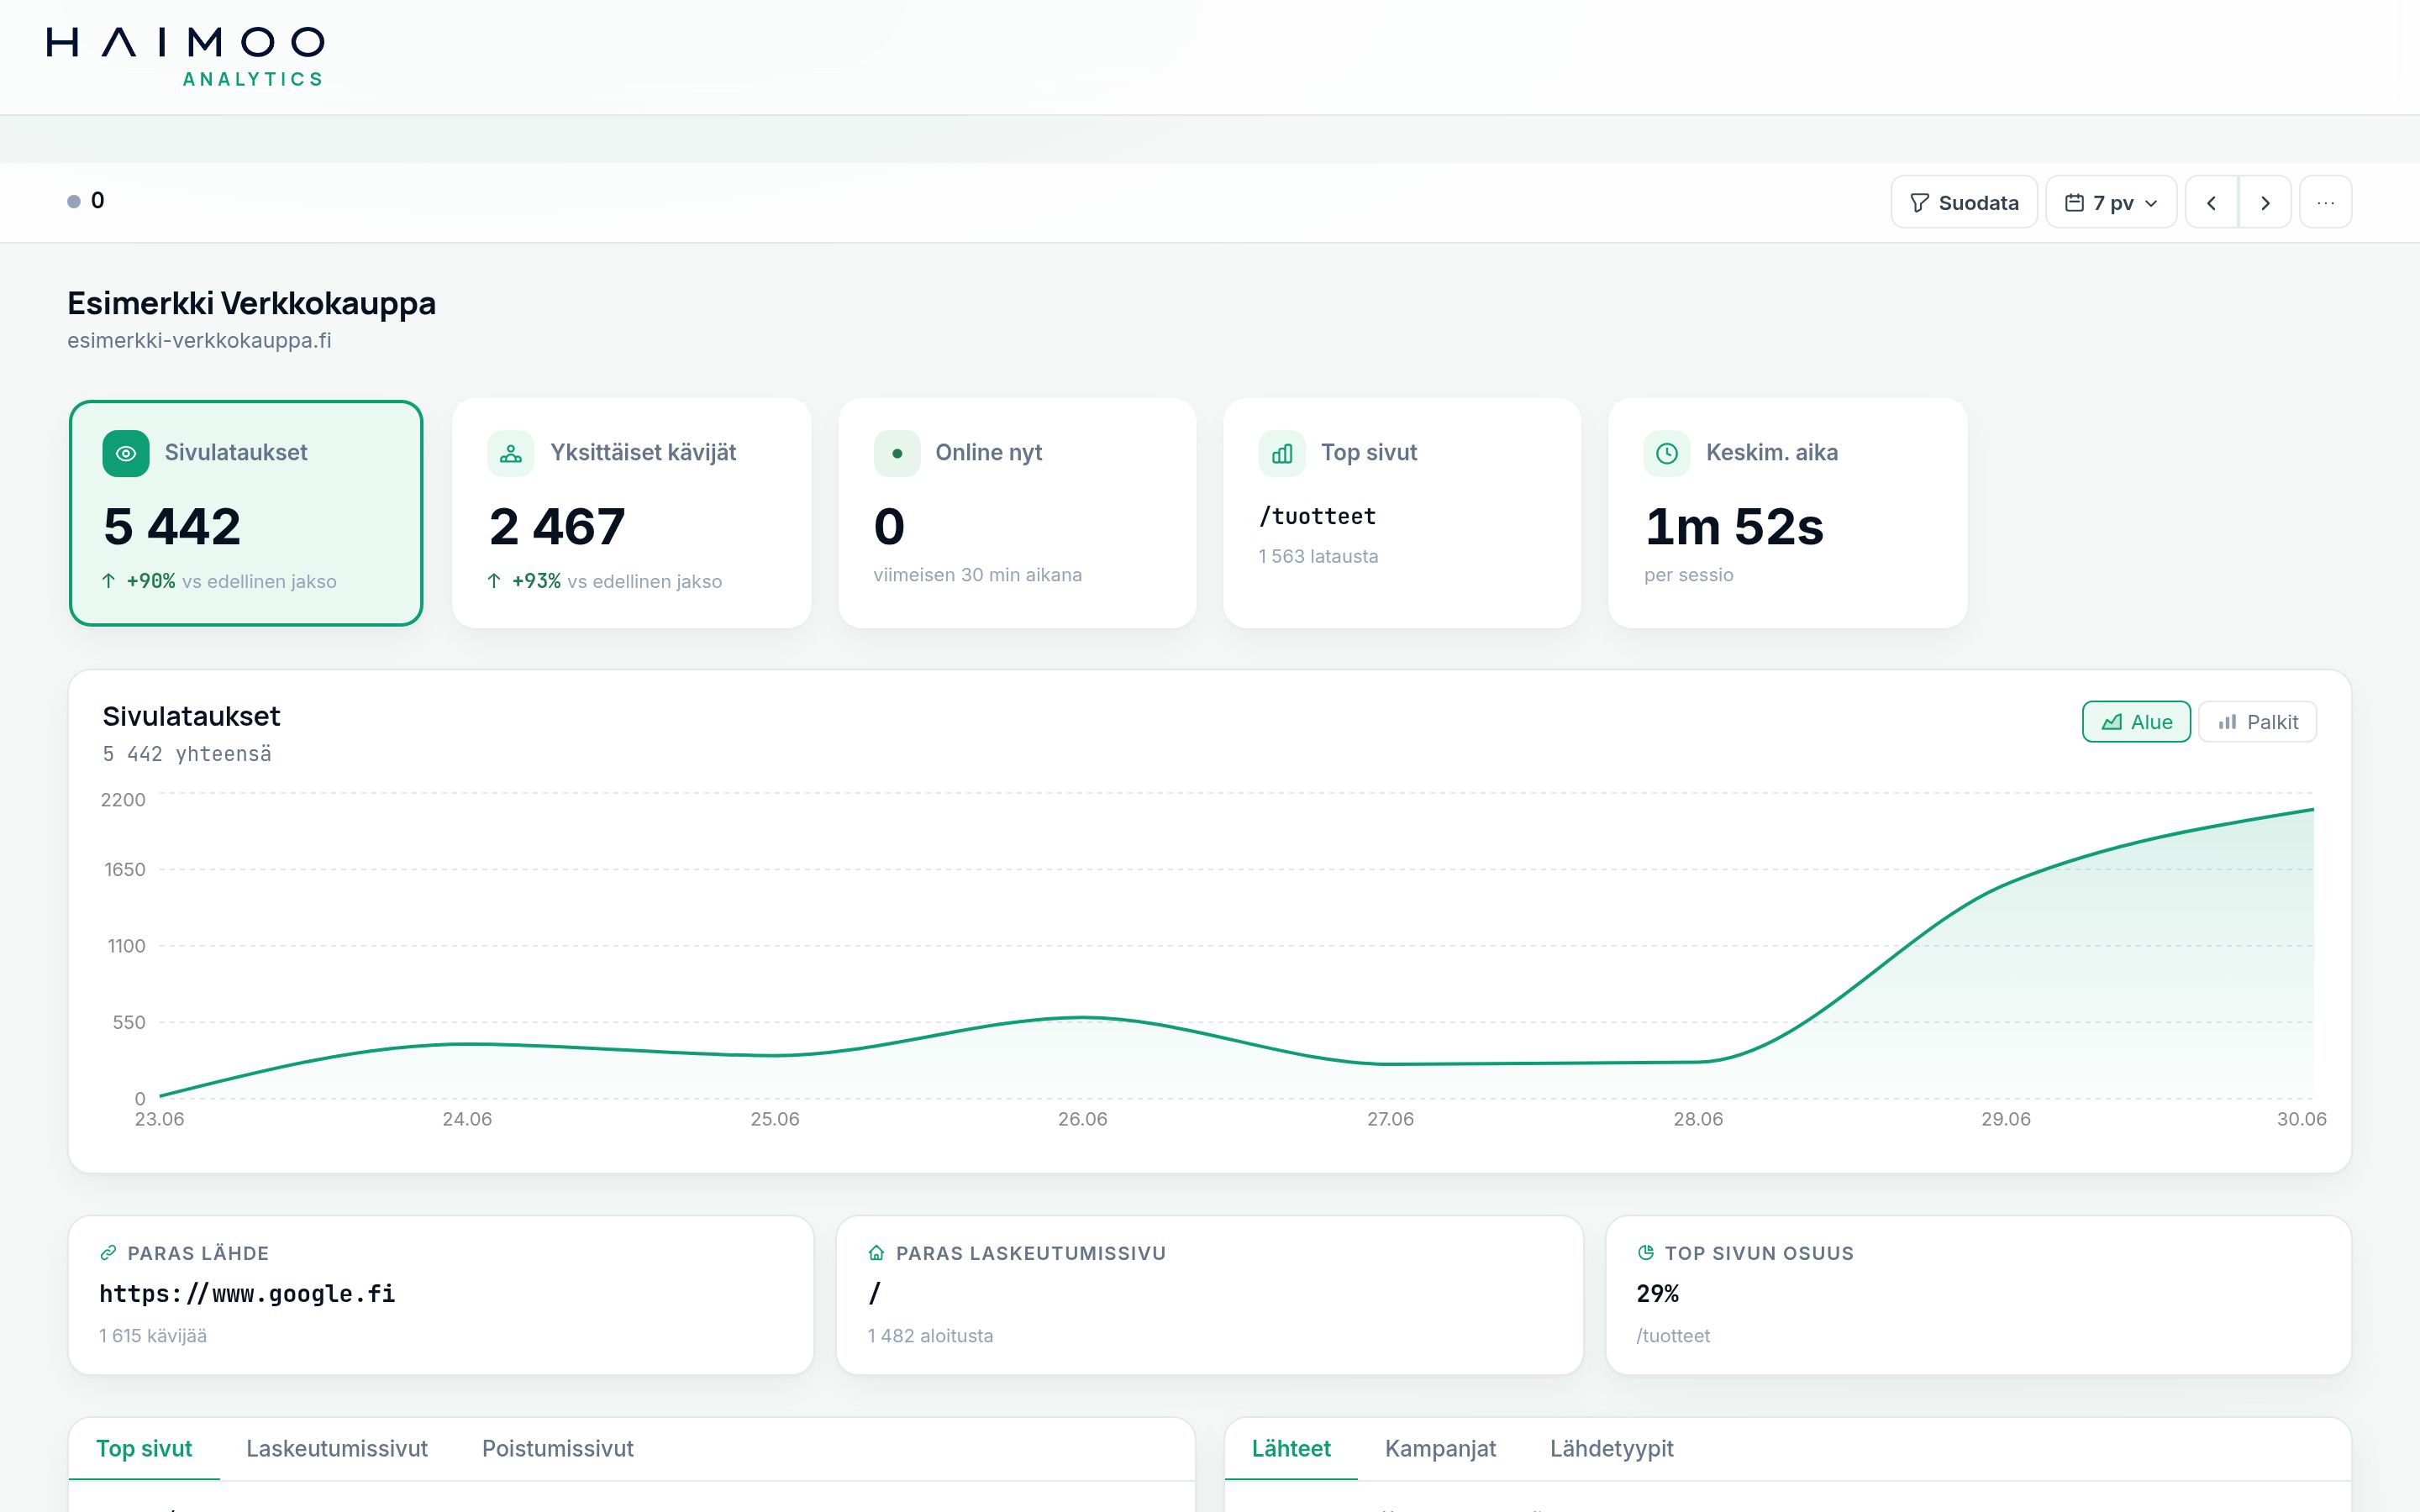Go to the previous period with left chevron
Image resolution: width=2420 pixels, height=1512 pixels.
(2211, 202)
